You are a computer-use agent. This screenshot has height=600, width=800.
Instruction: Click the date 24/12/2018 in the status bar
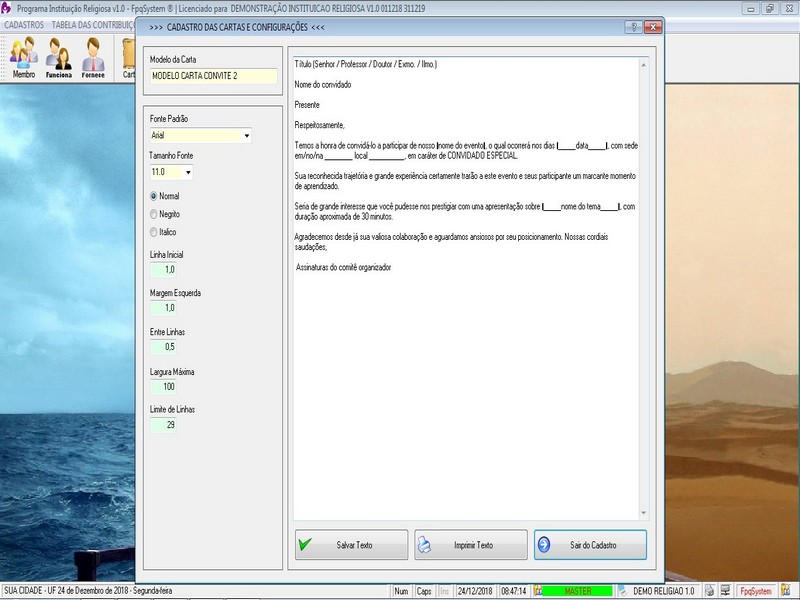pyautogui.click(x=474, y=591)
